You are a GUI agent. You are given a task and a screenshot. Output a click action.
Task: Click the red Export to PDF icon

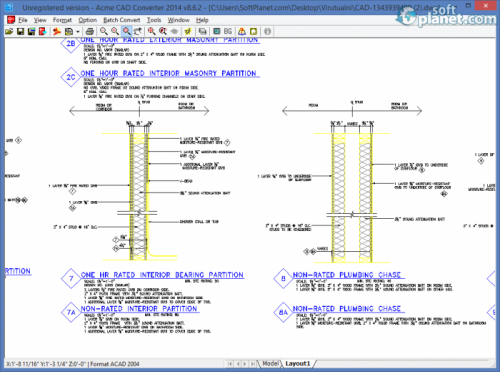pyautogui.click(x=43, y=31)
